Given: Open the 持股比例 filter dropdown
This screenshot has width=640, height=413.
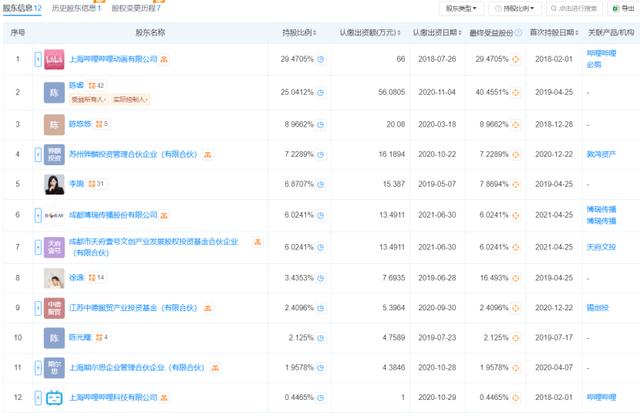Looking at the screenshot, I should [515, 8].
